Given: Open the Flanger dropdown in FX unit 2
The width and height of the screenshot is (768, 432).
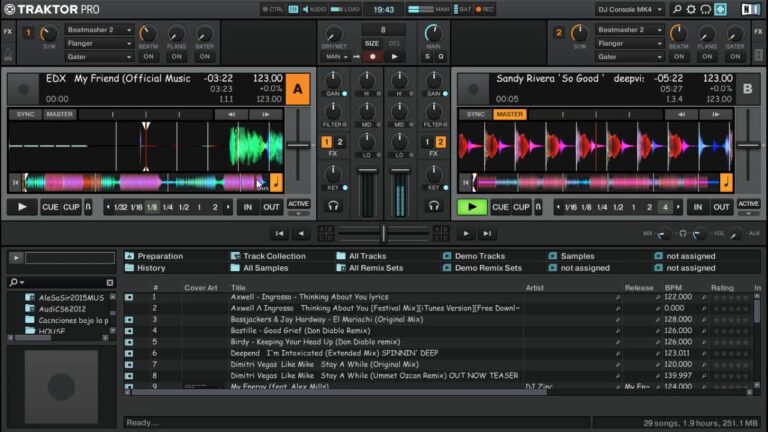Looking at the screenshot, I should click(x=630, y=44).
